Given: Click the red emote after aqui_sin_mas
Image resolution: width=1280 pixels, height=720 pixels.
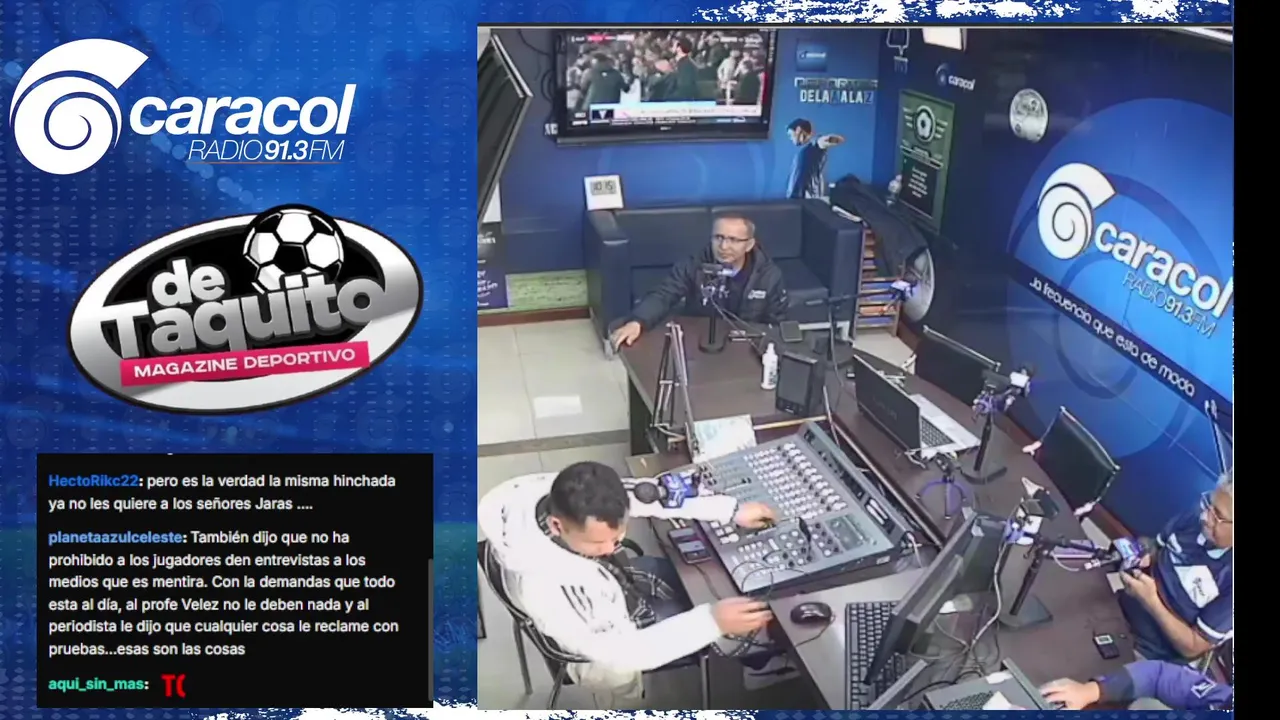Looking at the screenshot, I should pos(174,685).
